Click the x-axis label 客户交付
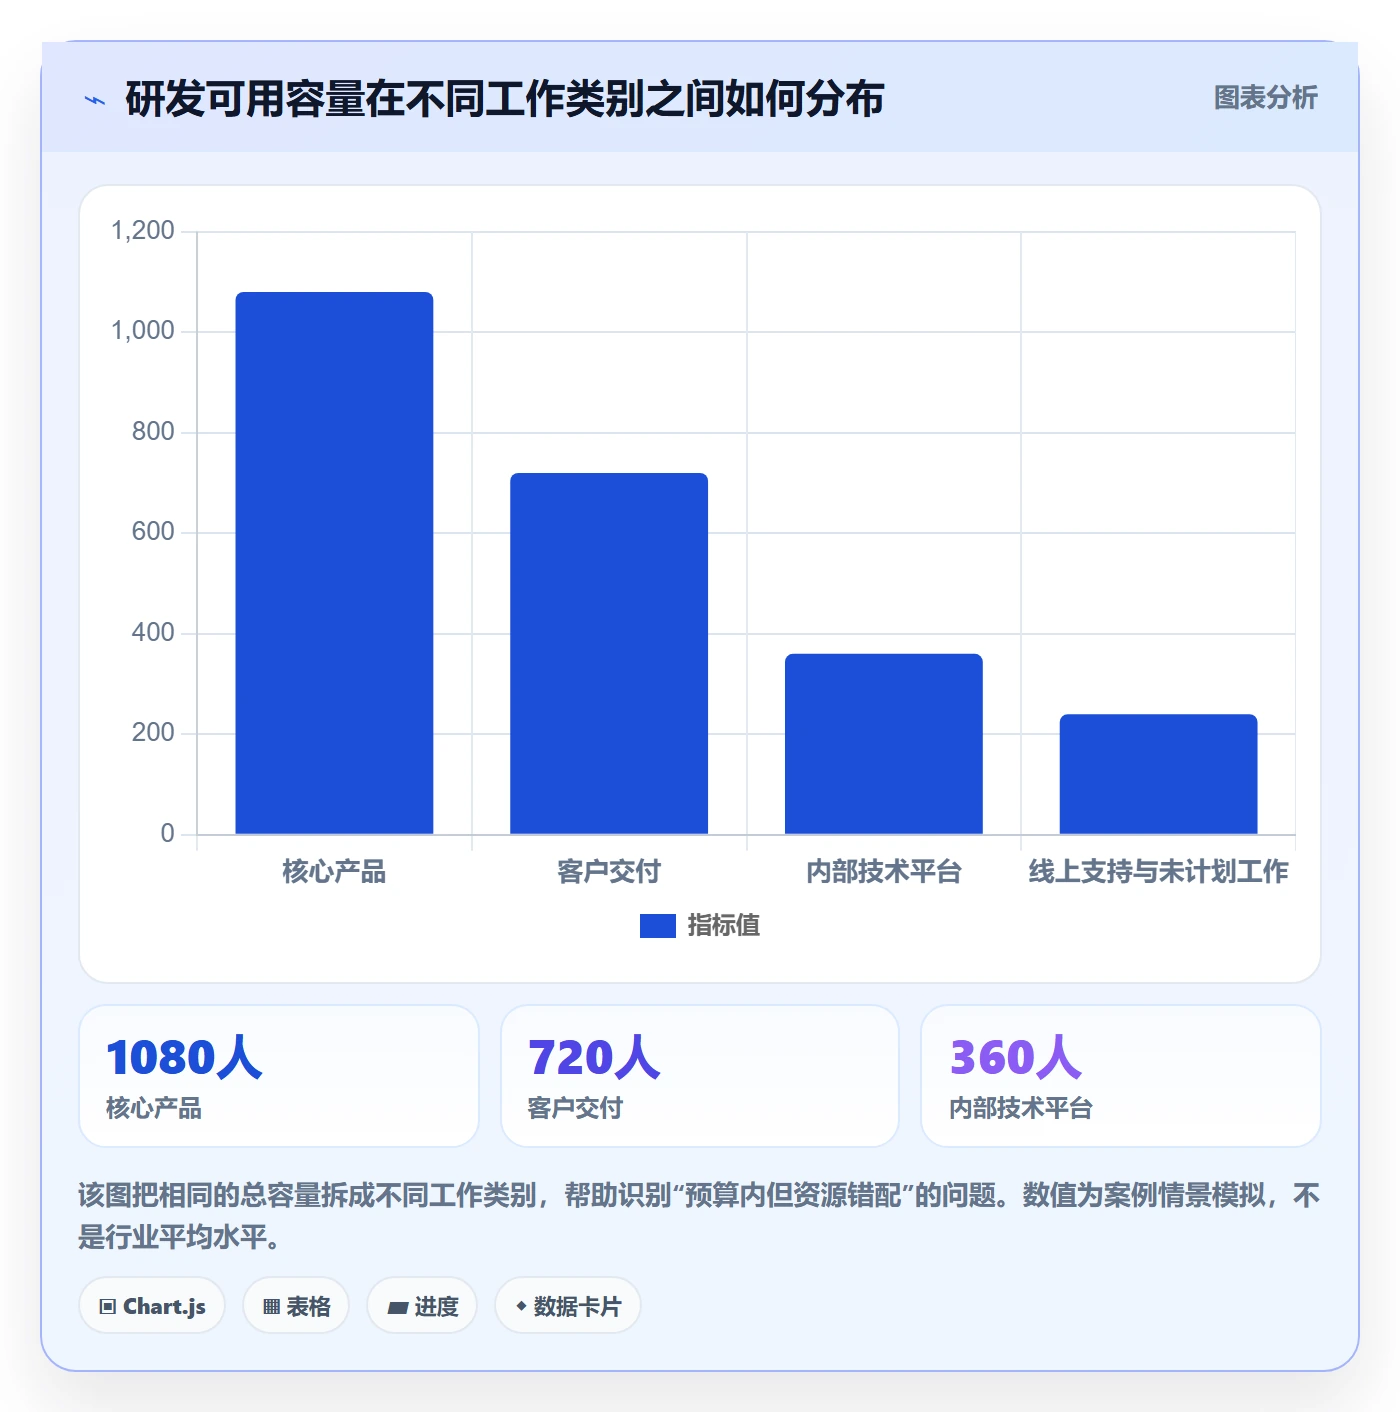Viewport: 1400px width, 1412px height. pos(609,872)
